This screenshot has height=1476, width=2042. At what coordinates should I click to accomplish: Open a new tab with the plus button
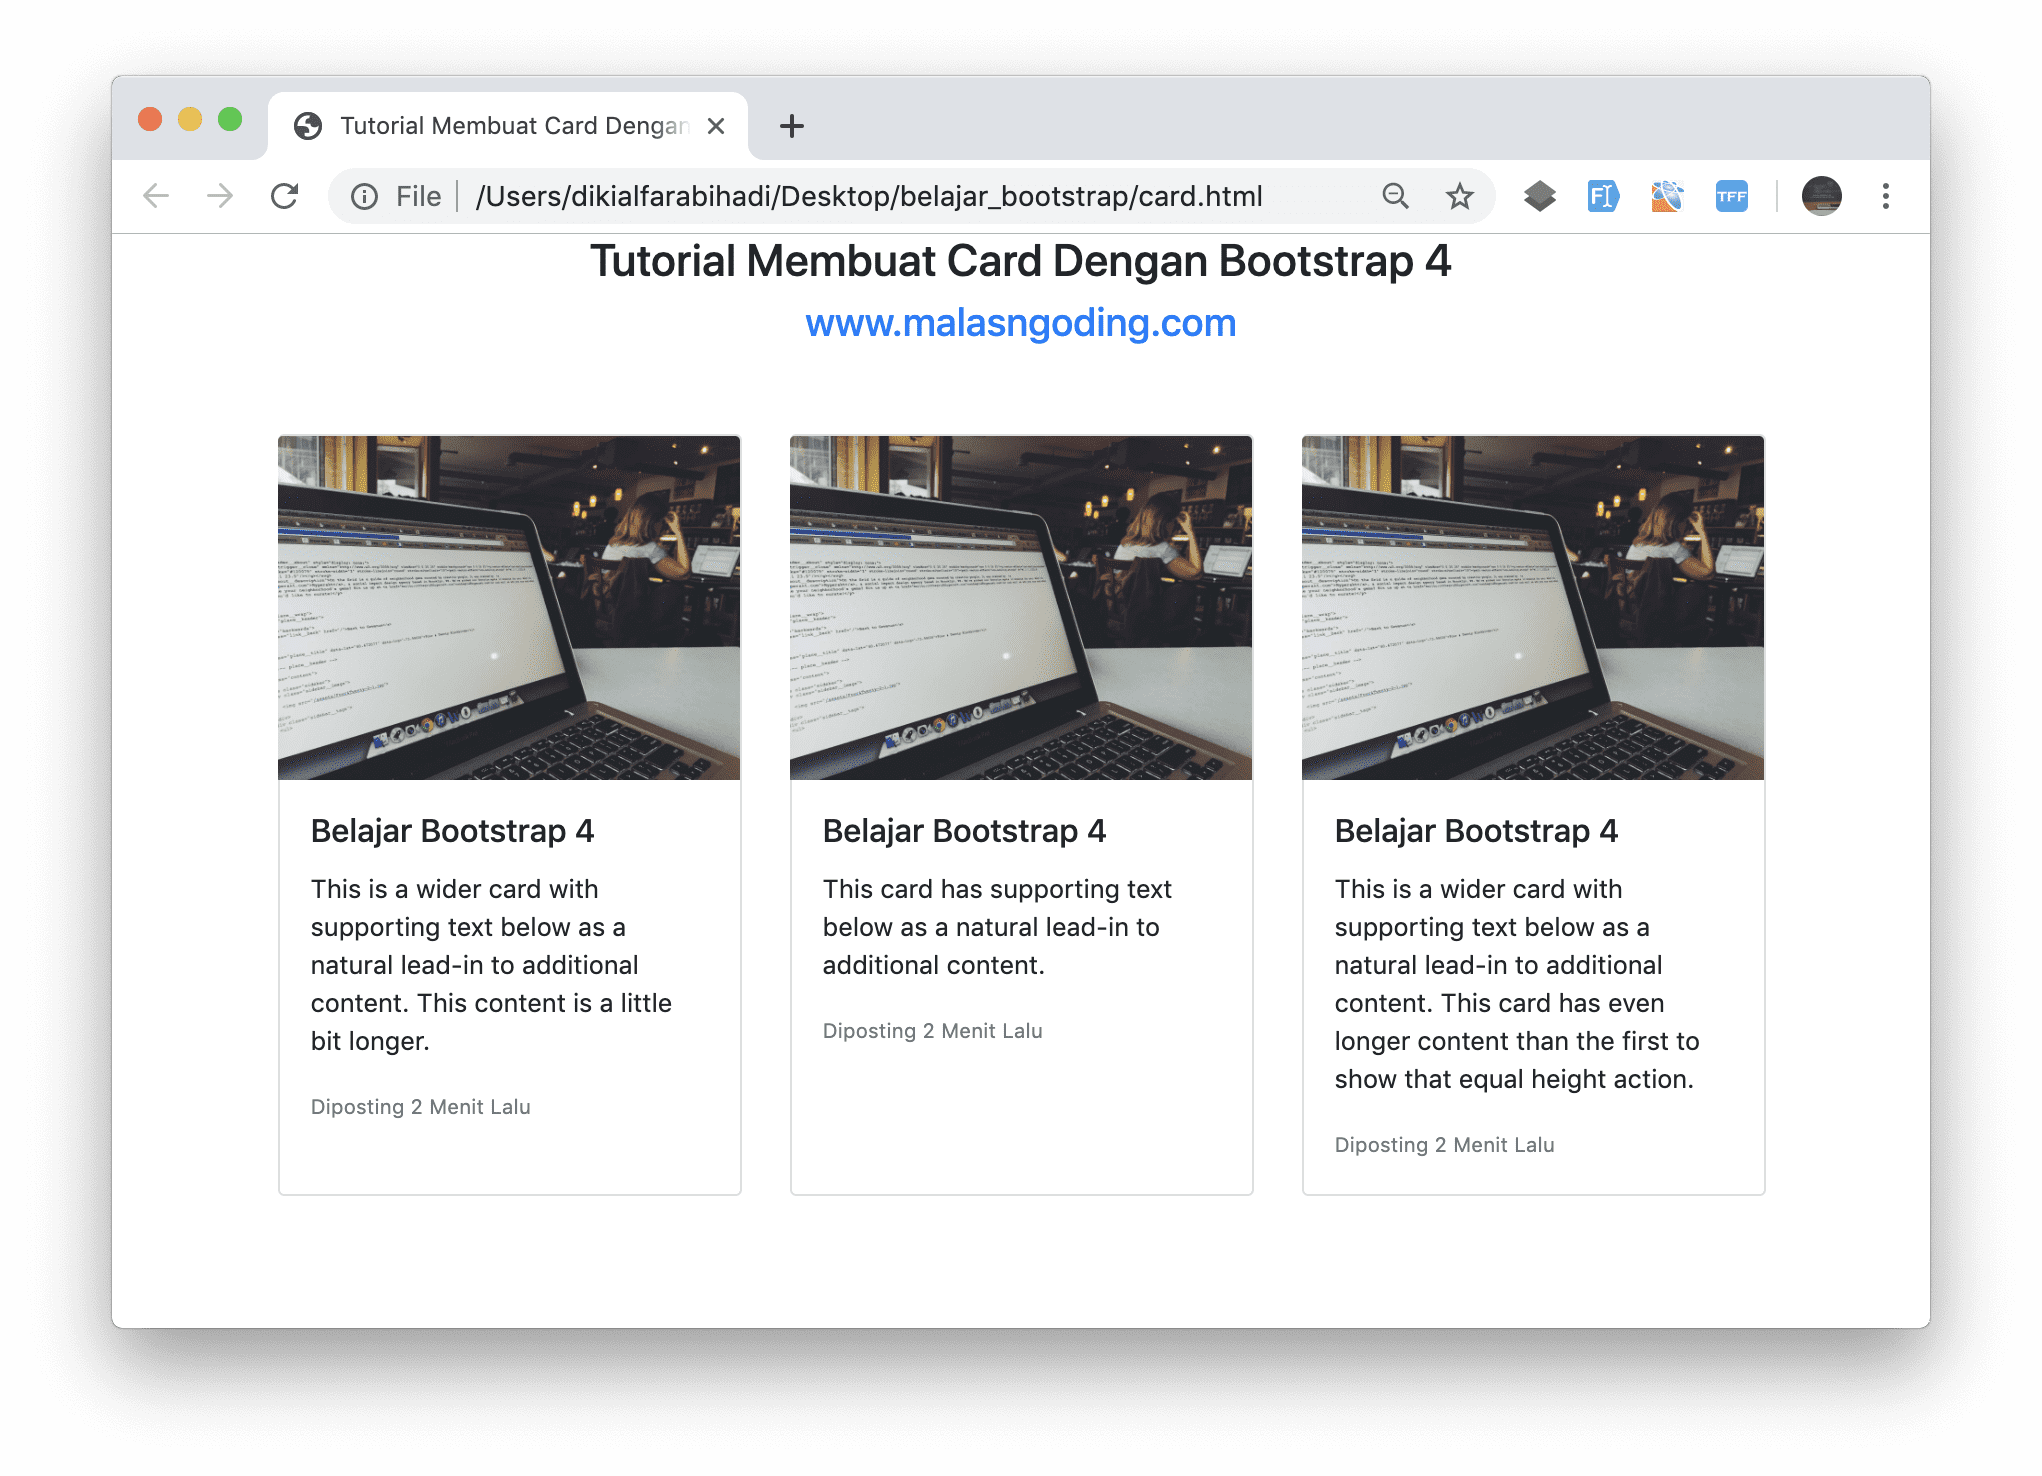pyautogui.click(x=792, y=126)
